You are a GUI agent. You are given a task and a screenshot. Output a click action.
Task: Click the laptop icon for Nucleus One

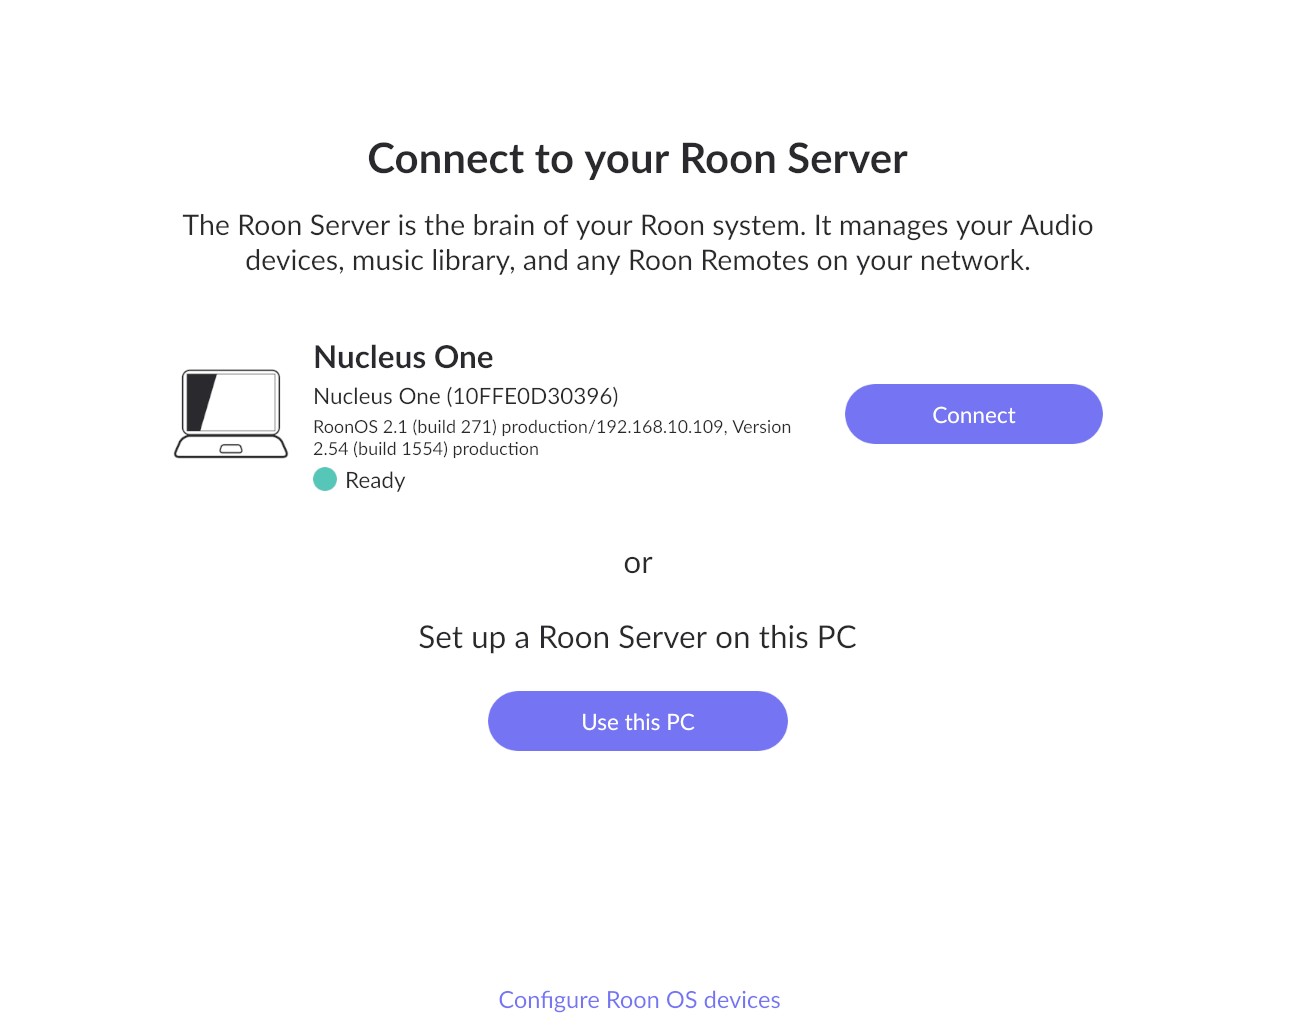231,414
